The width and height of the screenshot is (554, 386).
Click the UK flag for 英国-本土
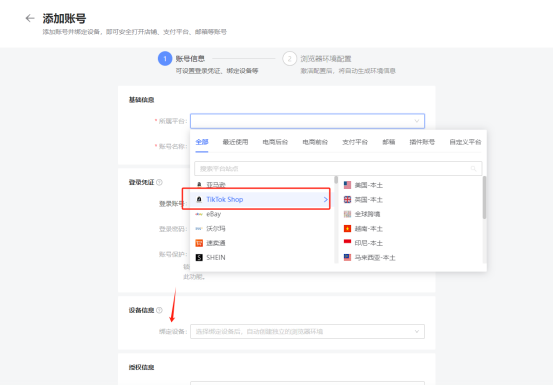(x=347, y=200)
